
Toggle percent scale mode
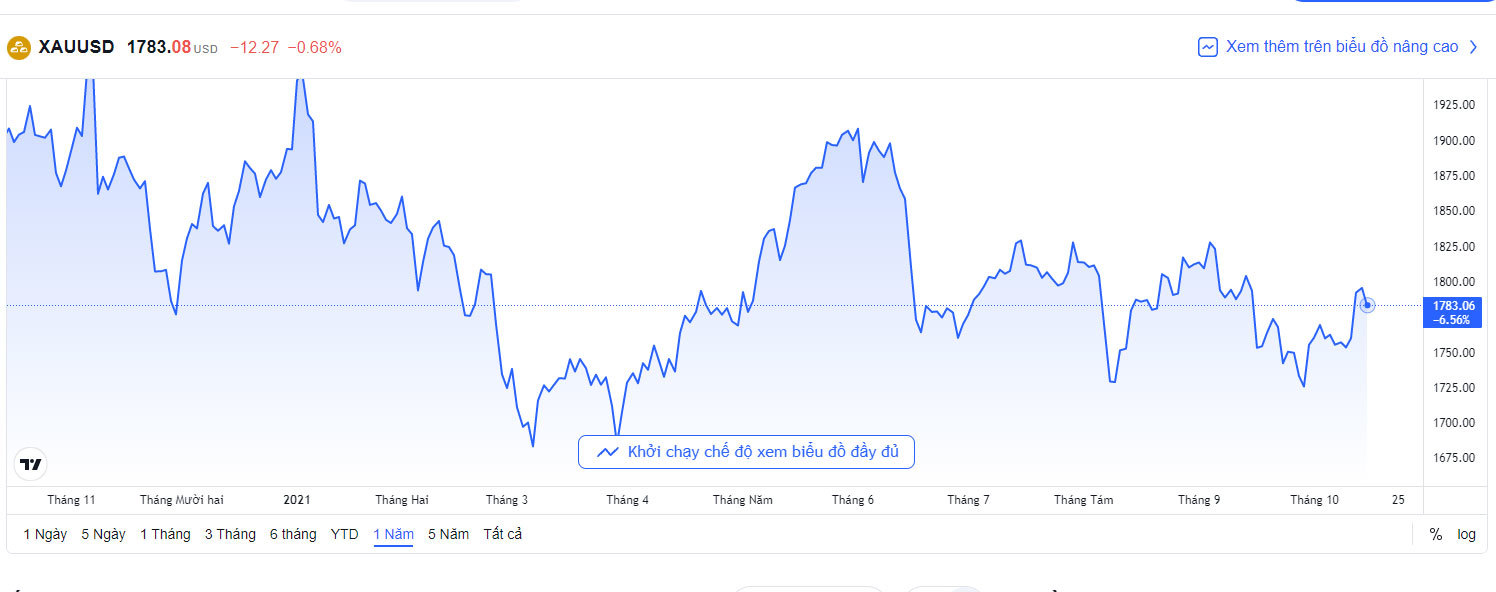1436,534
